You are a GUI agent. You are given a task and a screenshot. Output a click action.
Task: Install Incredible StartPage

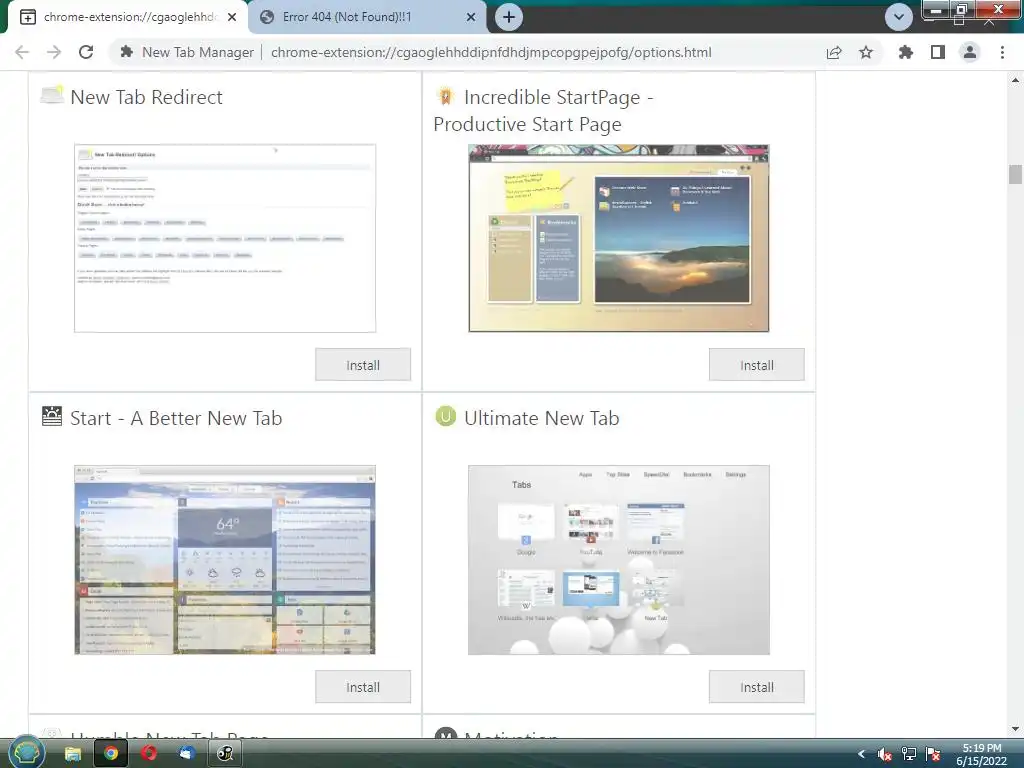pyautogui.click(x=757, y=364)
